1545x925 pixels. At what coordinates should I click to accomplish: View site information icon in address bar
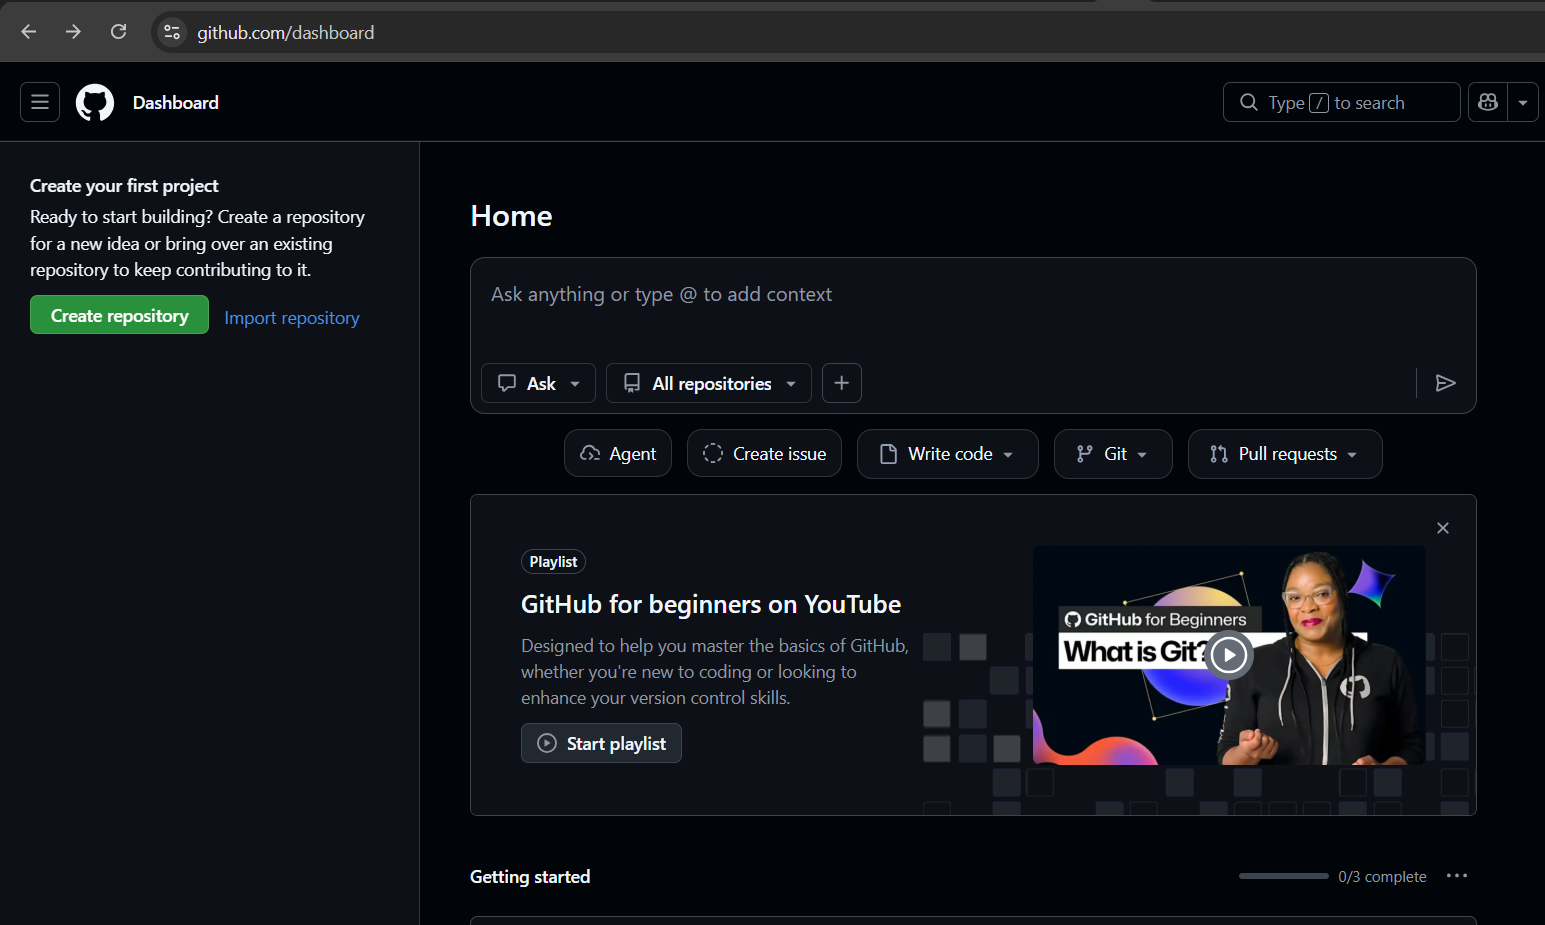[x=172, y=32]
